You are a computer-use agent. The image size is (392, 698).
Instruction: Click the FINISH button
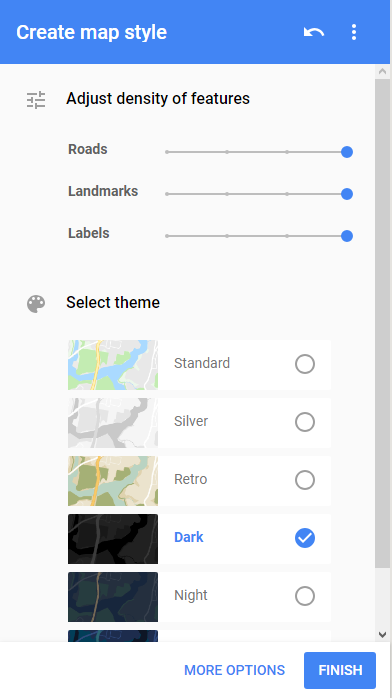[x=340, y=670]
